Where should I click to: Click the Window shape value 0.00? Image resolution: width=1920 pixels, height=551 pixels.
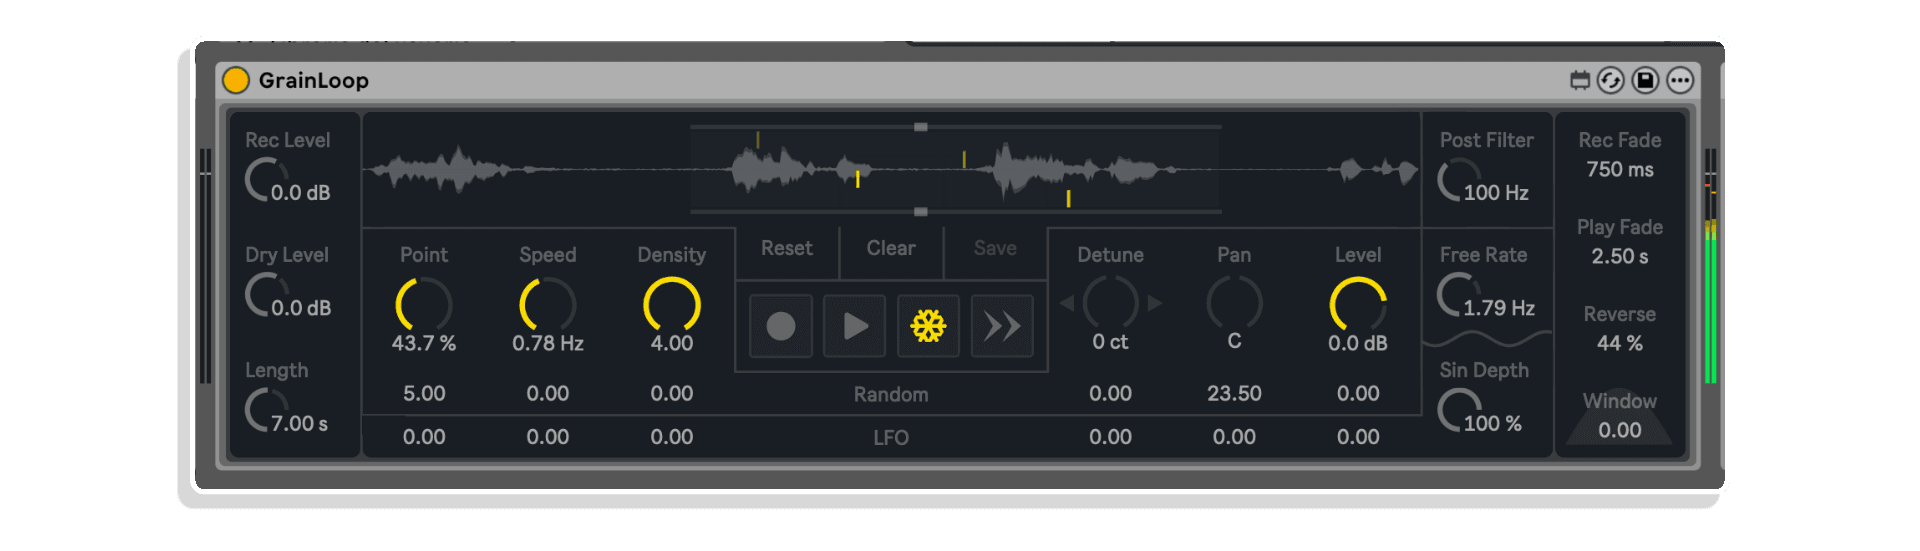pos(1620,430)
